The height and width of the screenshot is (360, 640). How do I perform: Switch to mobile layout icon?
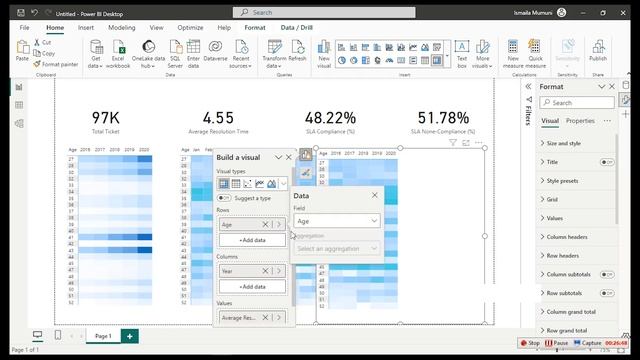pos(58,335)
